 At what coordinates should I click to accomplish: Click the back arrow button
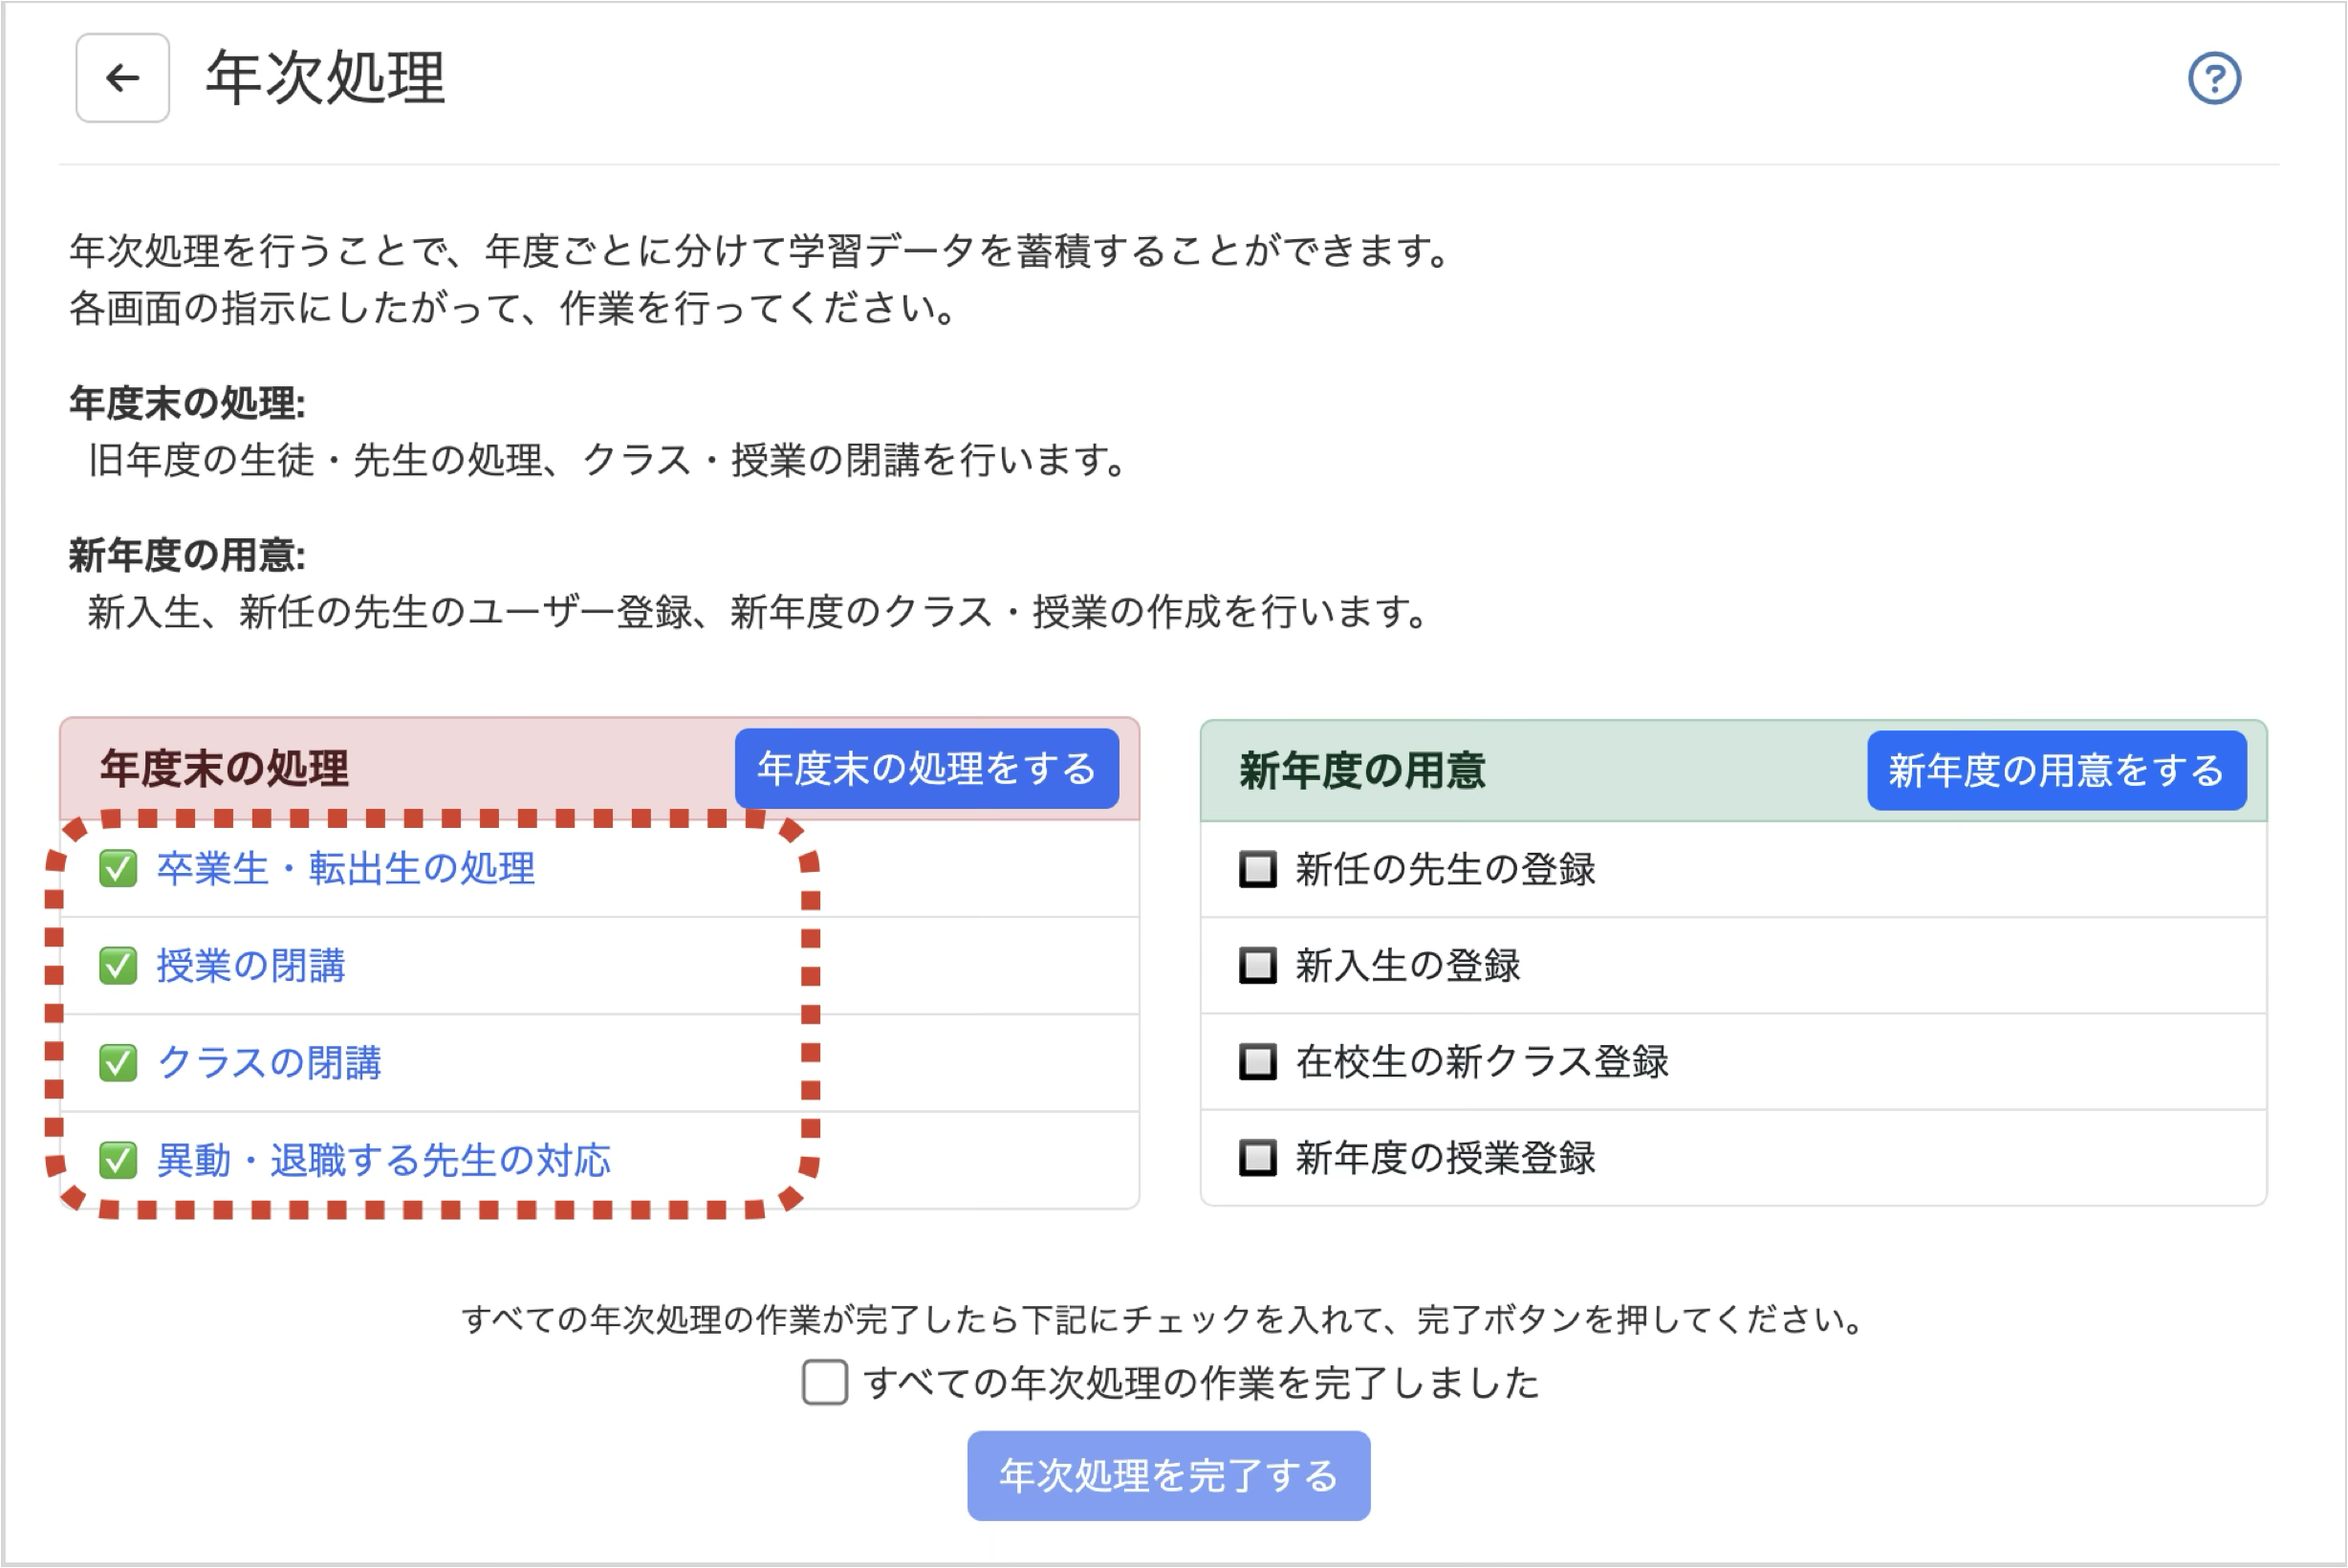122,78
